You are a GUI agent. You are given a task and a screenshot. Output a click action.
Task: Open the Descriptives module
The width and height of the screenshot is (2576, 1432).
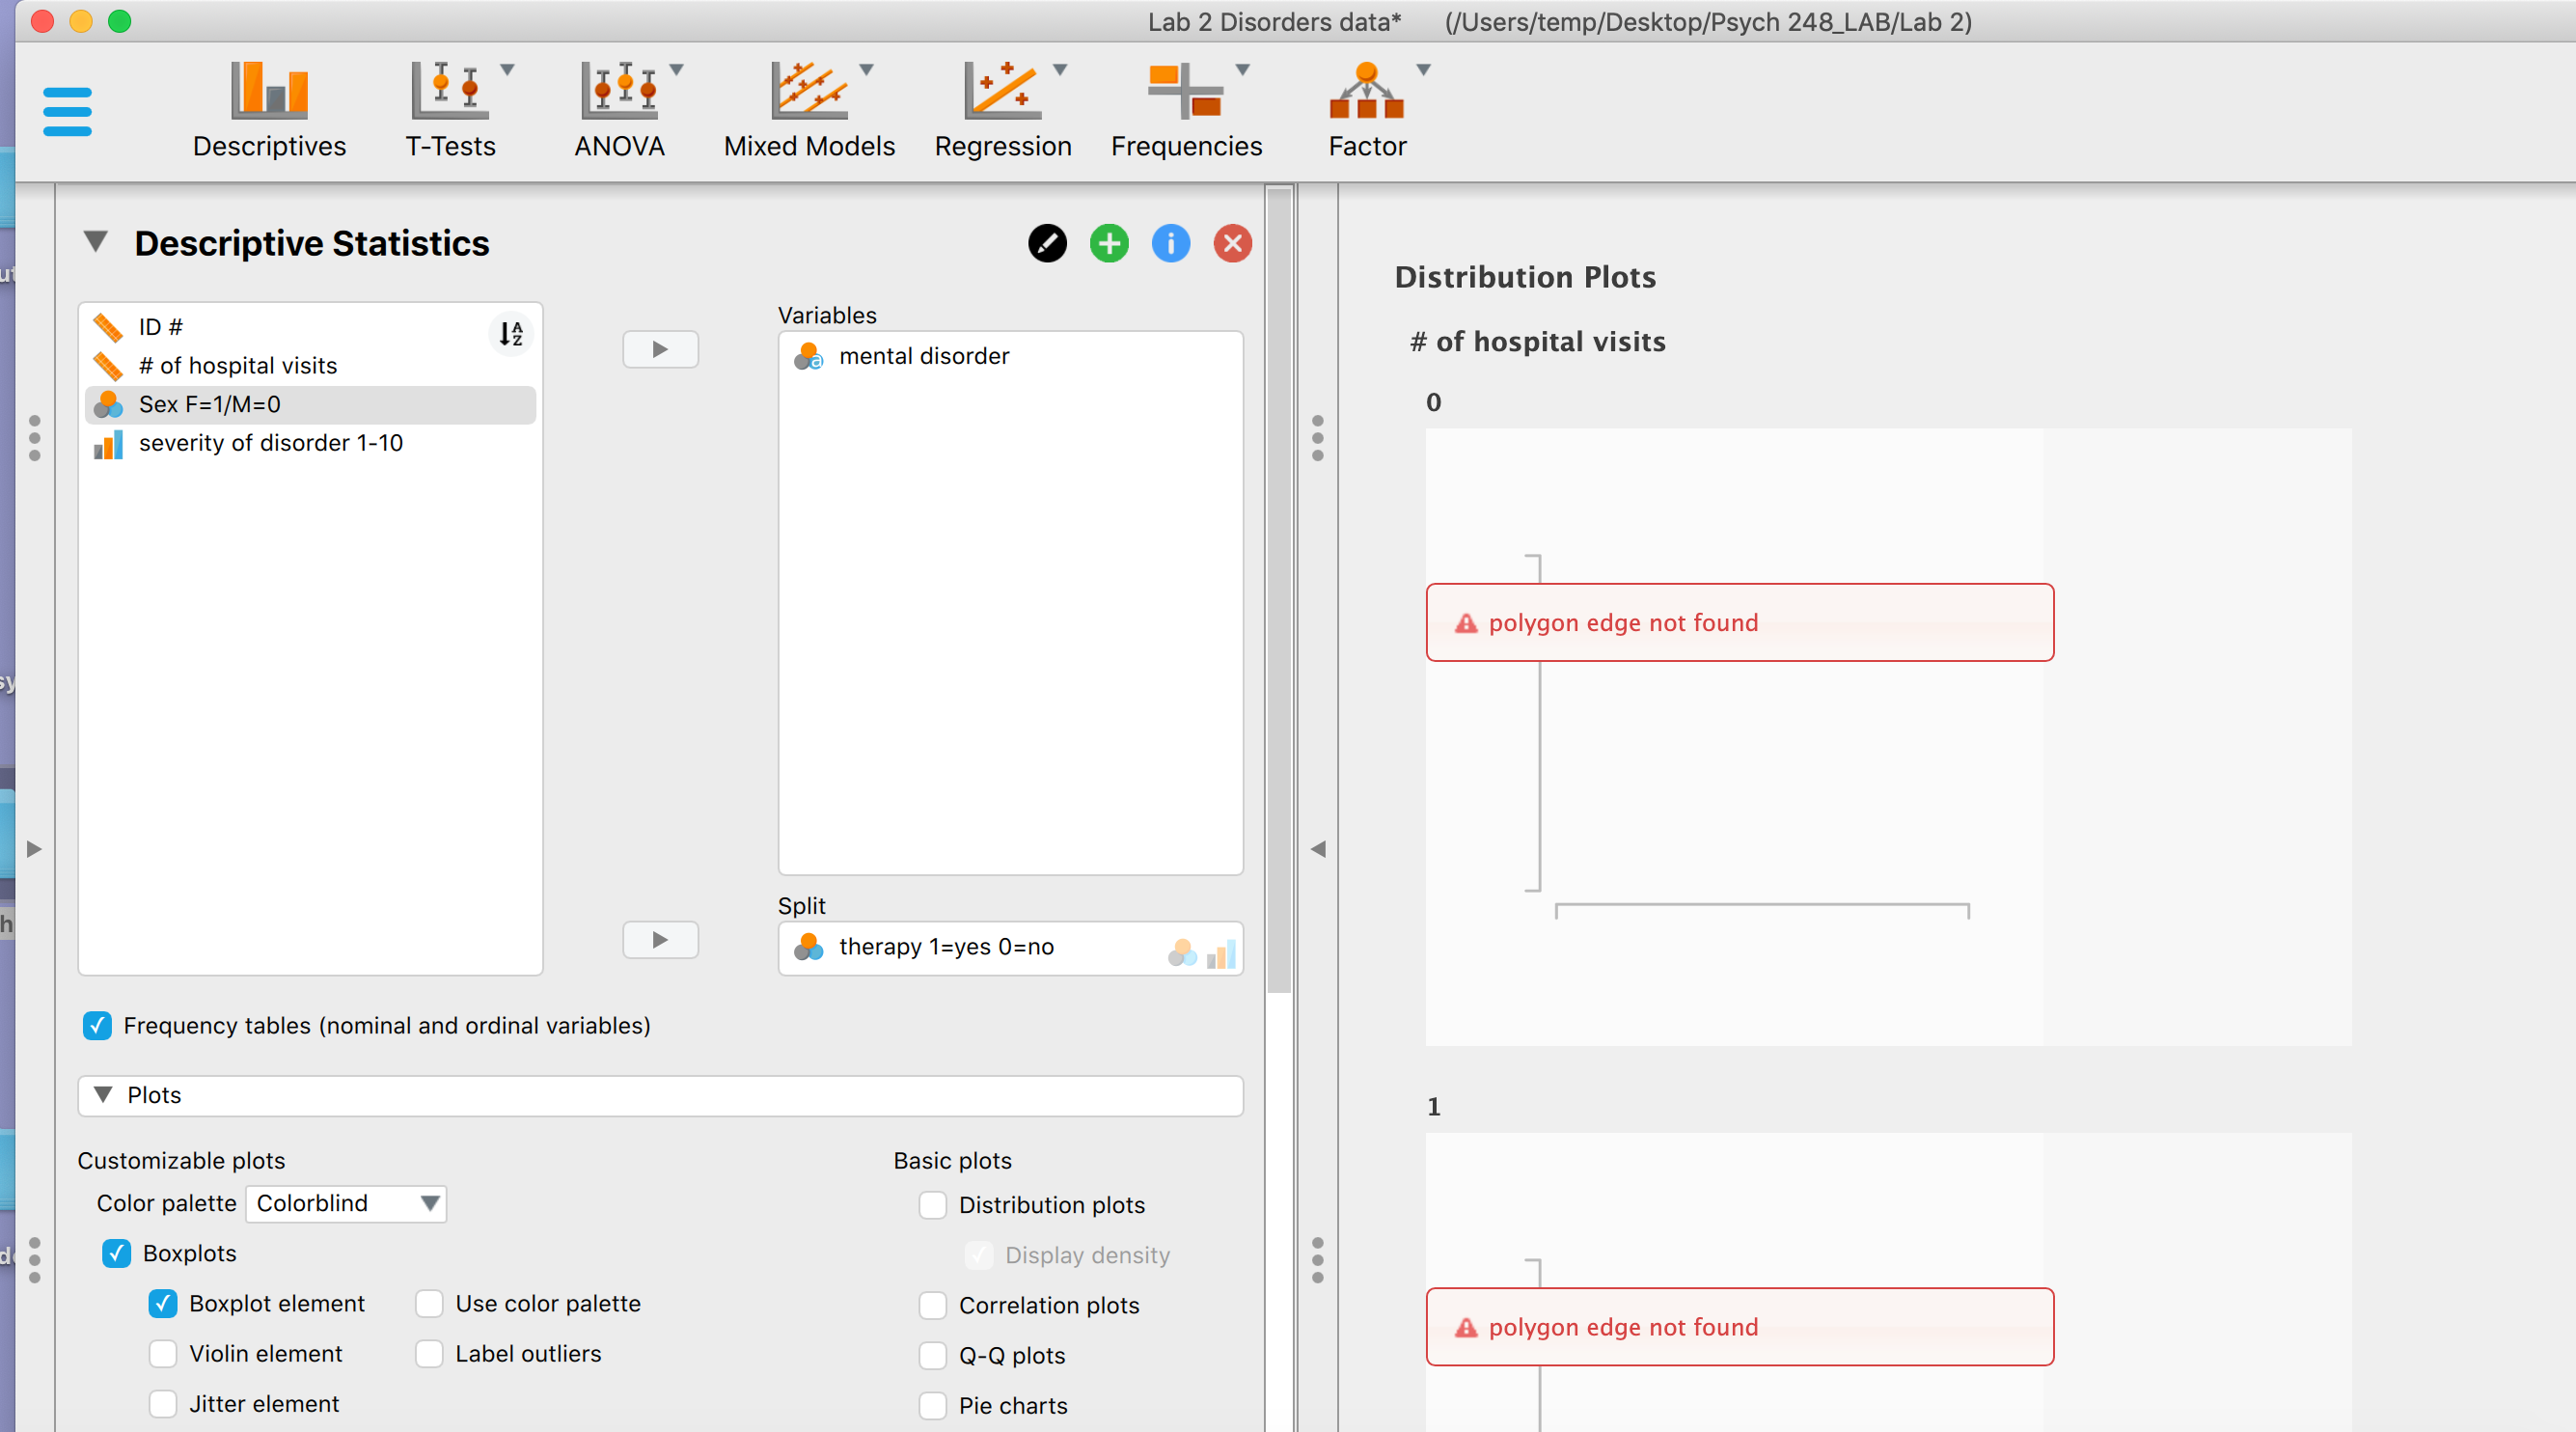point(269,110)
